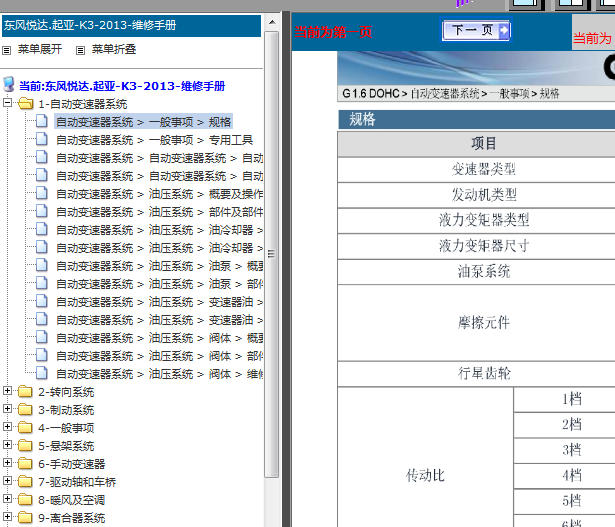Click page icon of 一般事项 > 规格 row
Image resolution: width=615 pixels, height=527 pixels.
[42, 121]
